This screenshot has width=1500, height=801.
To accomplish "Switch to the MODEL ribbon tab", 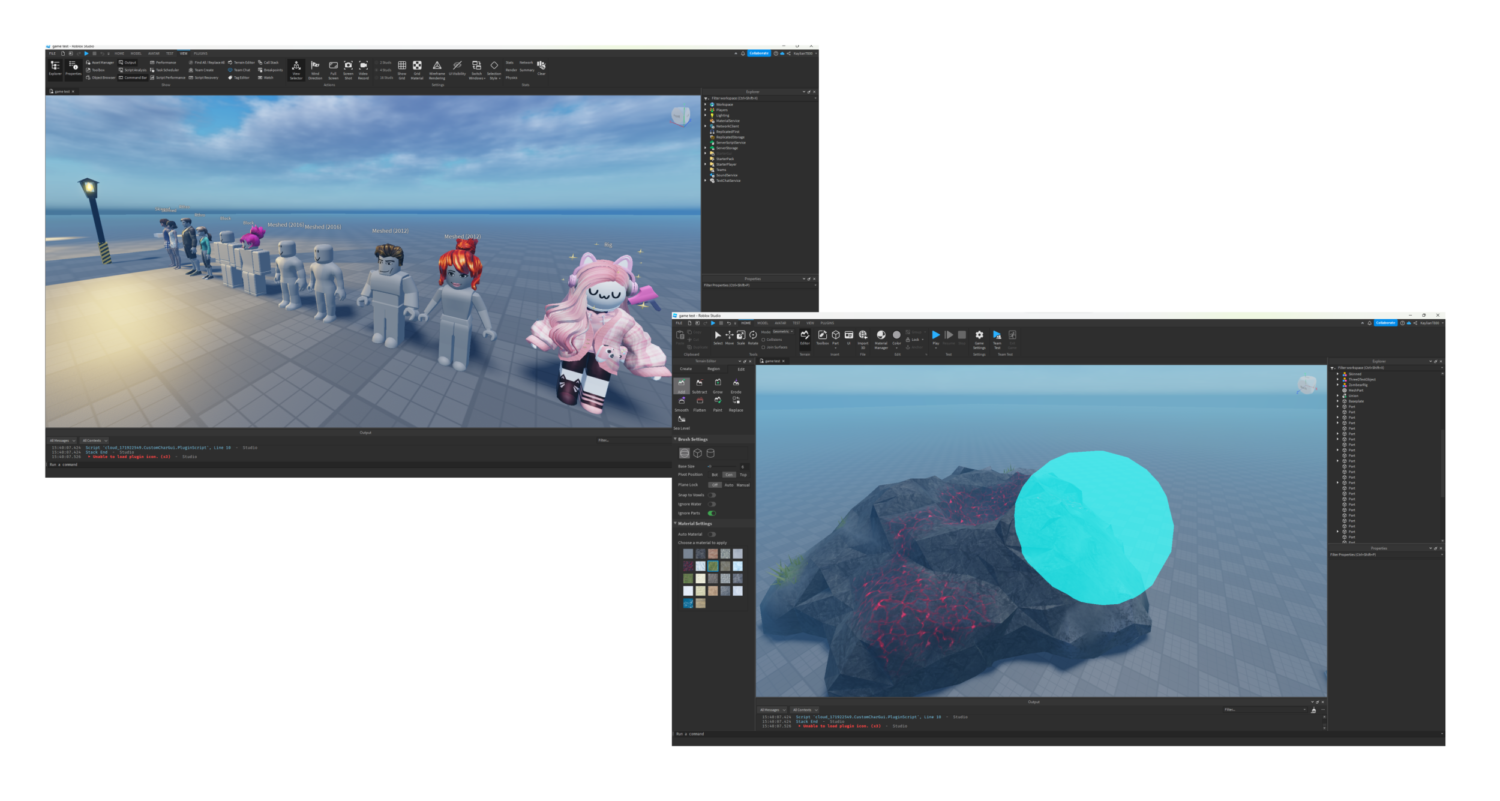I will click(x=762, y=323).
